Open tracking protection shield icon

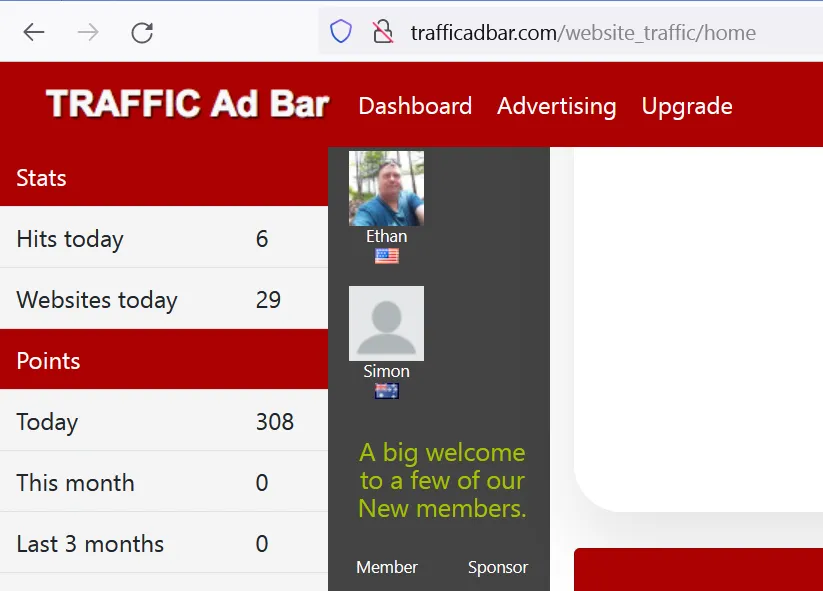pyautogui.click(x=341, y=32)
